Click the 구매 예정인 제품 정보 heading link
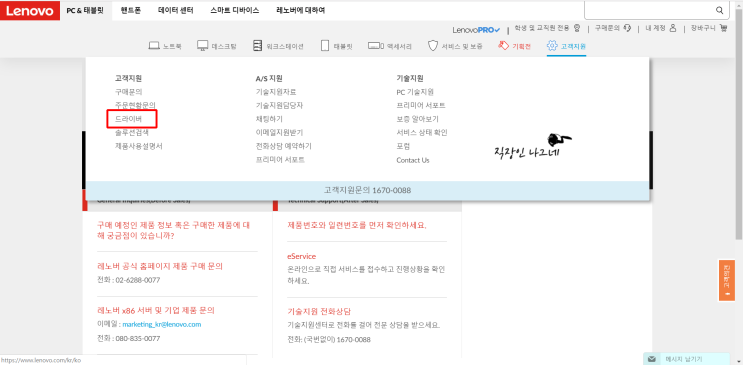Viewport: 743px width, 365px height. pos(173,230)
